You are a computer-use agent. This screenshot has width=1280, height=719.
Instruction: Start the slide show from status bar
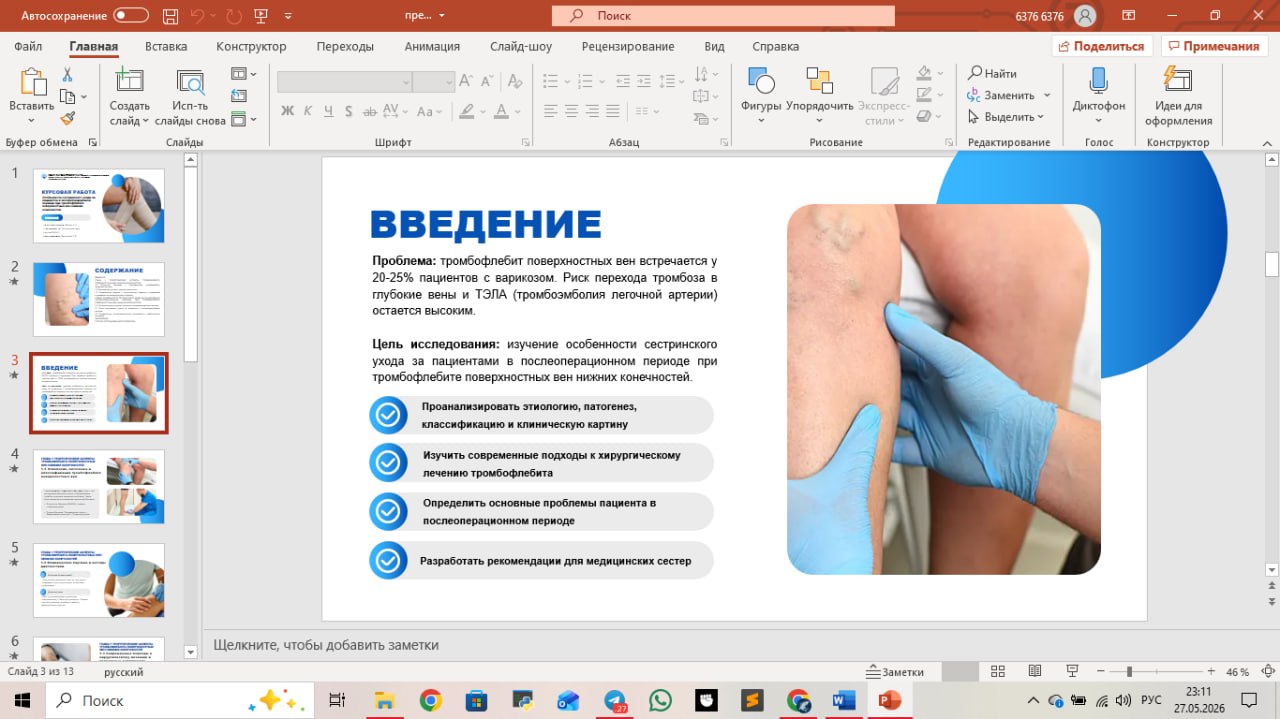click(1072, 672)
